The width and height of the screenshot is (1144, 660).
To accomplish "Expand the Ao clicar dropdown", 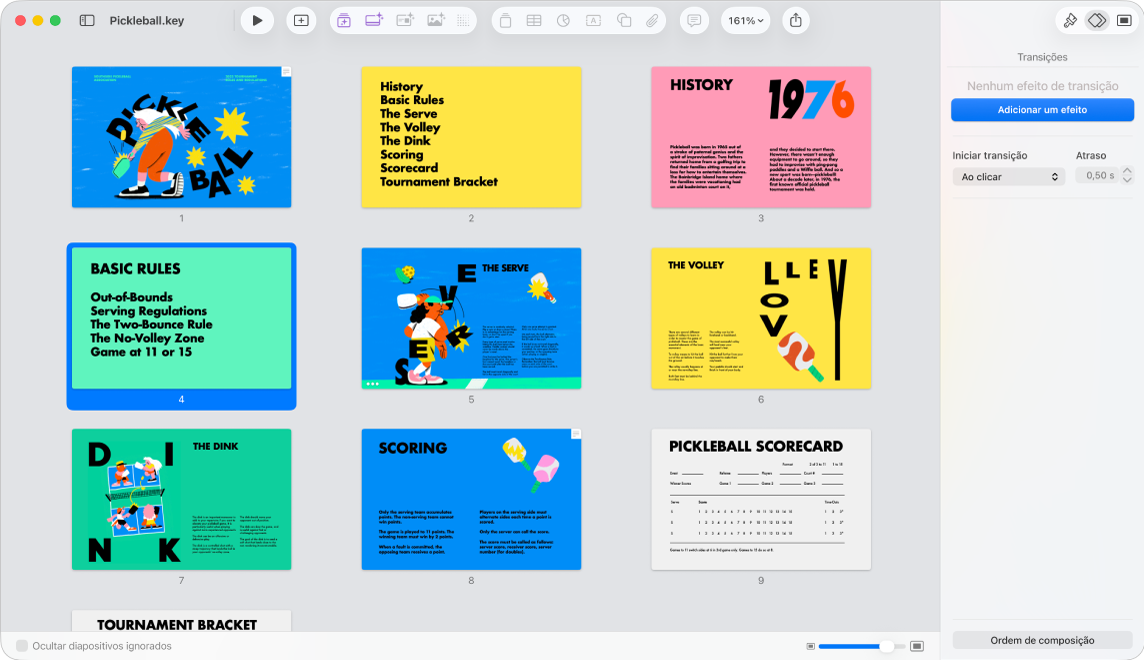I will (x=1008, y=176).
